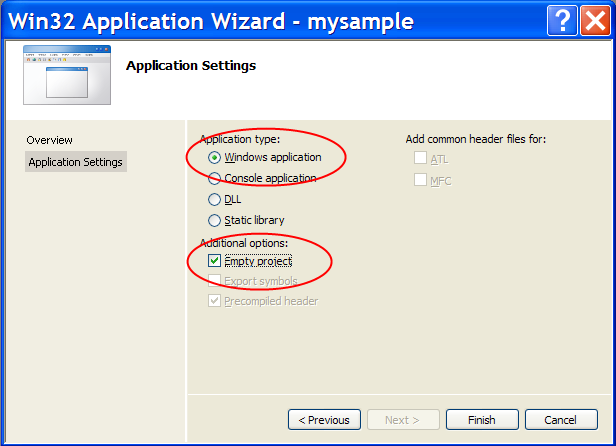Open the Overview wizard page
This screenshot has height=446, width=616.
pos(50,140)
